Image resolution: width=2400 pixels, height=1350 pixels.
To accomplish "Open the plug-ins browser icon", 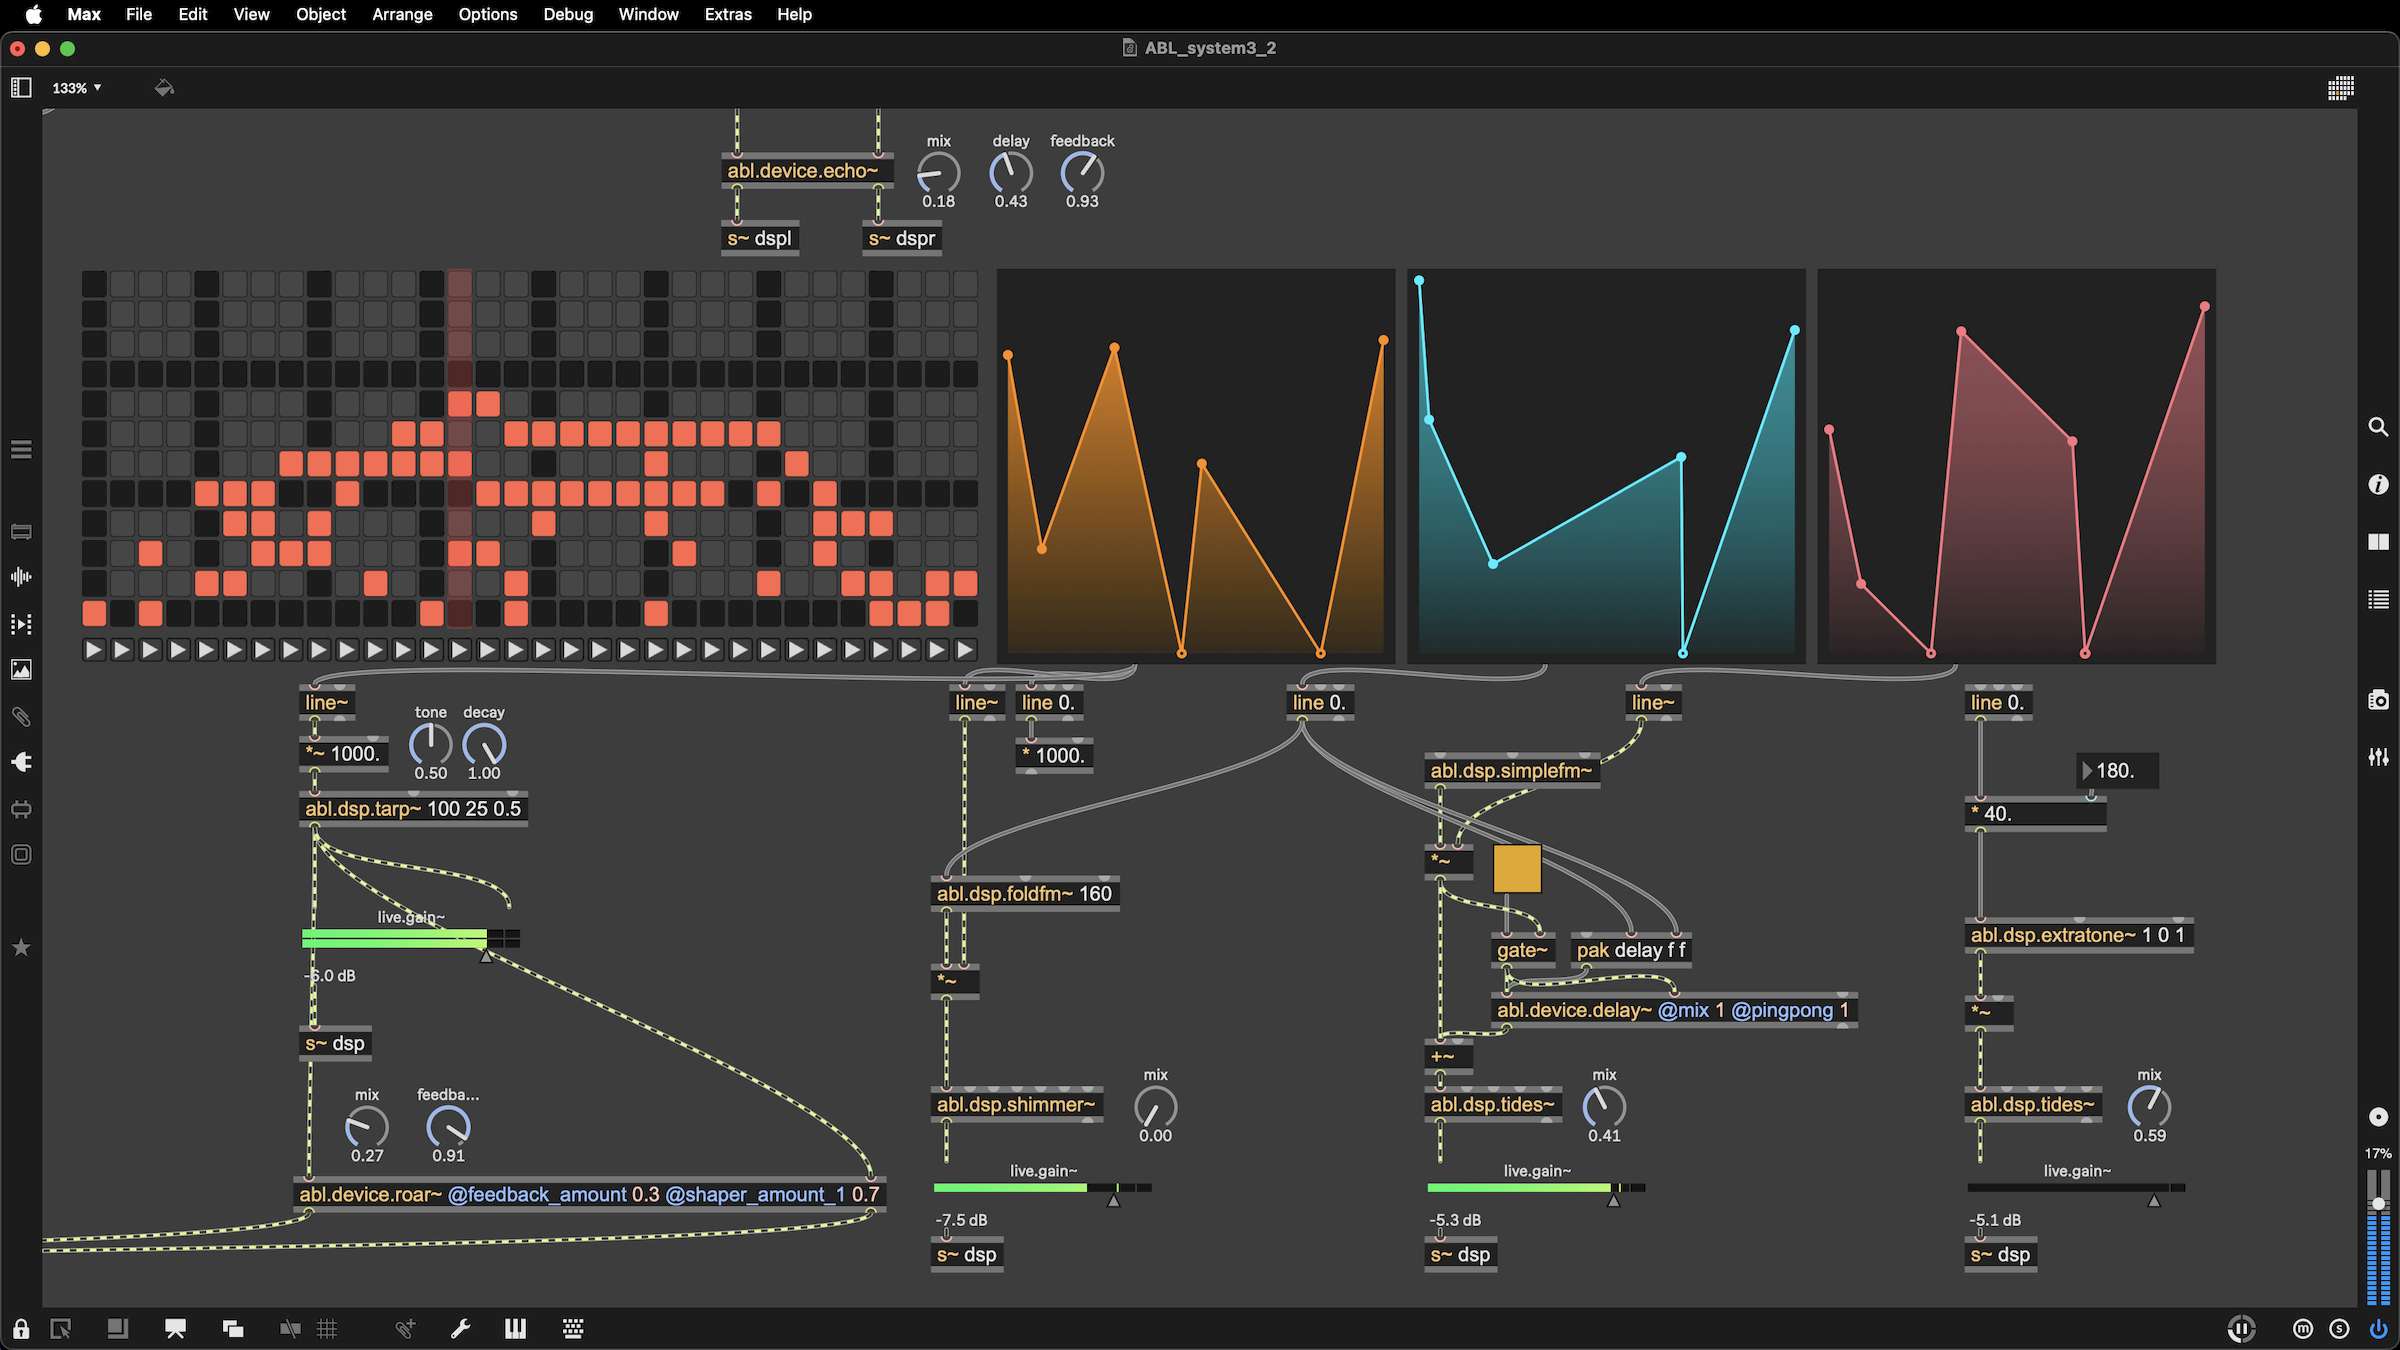I will [x=21, y=762].
